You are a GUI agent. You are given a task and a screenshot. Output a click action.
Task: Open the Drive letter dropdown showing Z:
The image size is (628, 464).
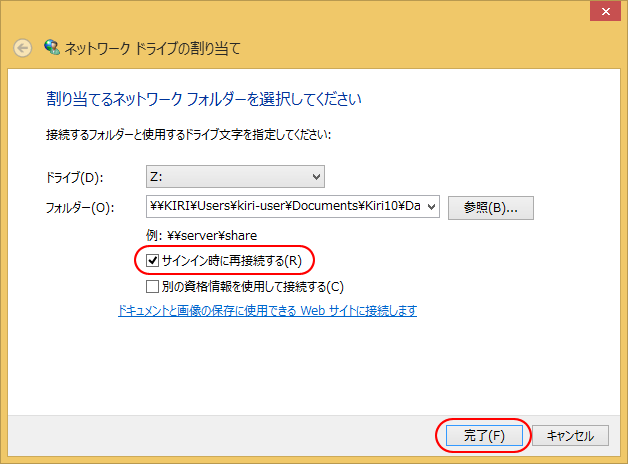235,177
